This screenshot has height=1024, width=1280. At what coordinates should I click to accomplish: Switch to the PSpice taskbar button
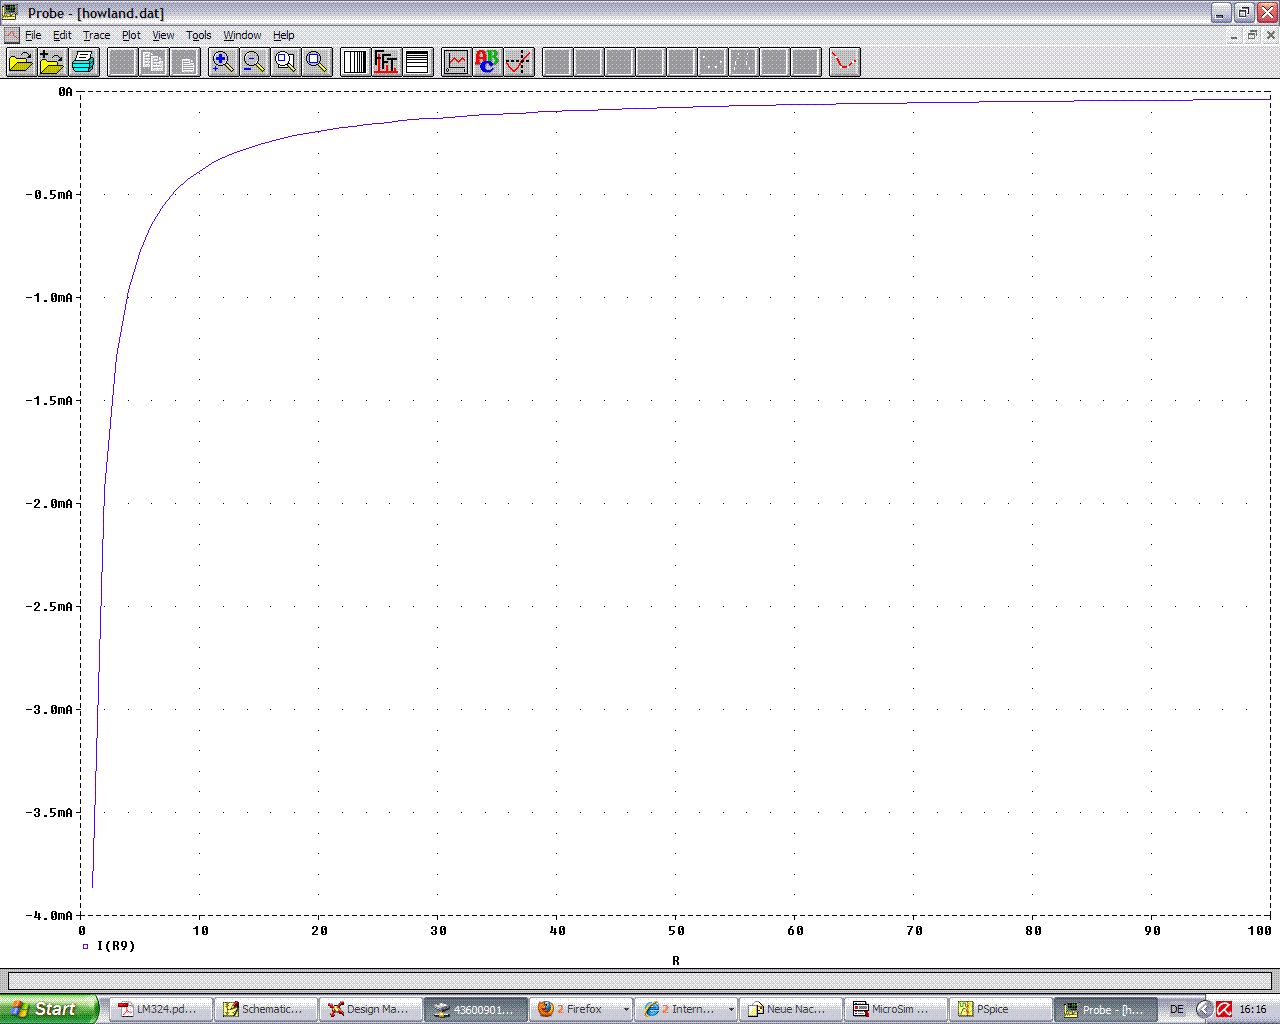coord(998,1009)
